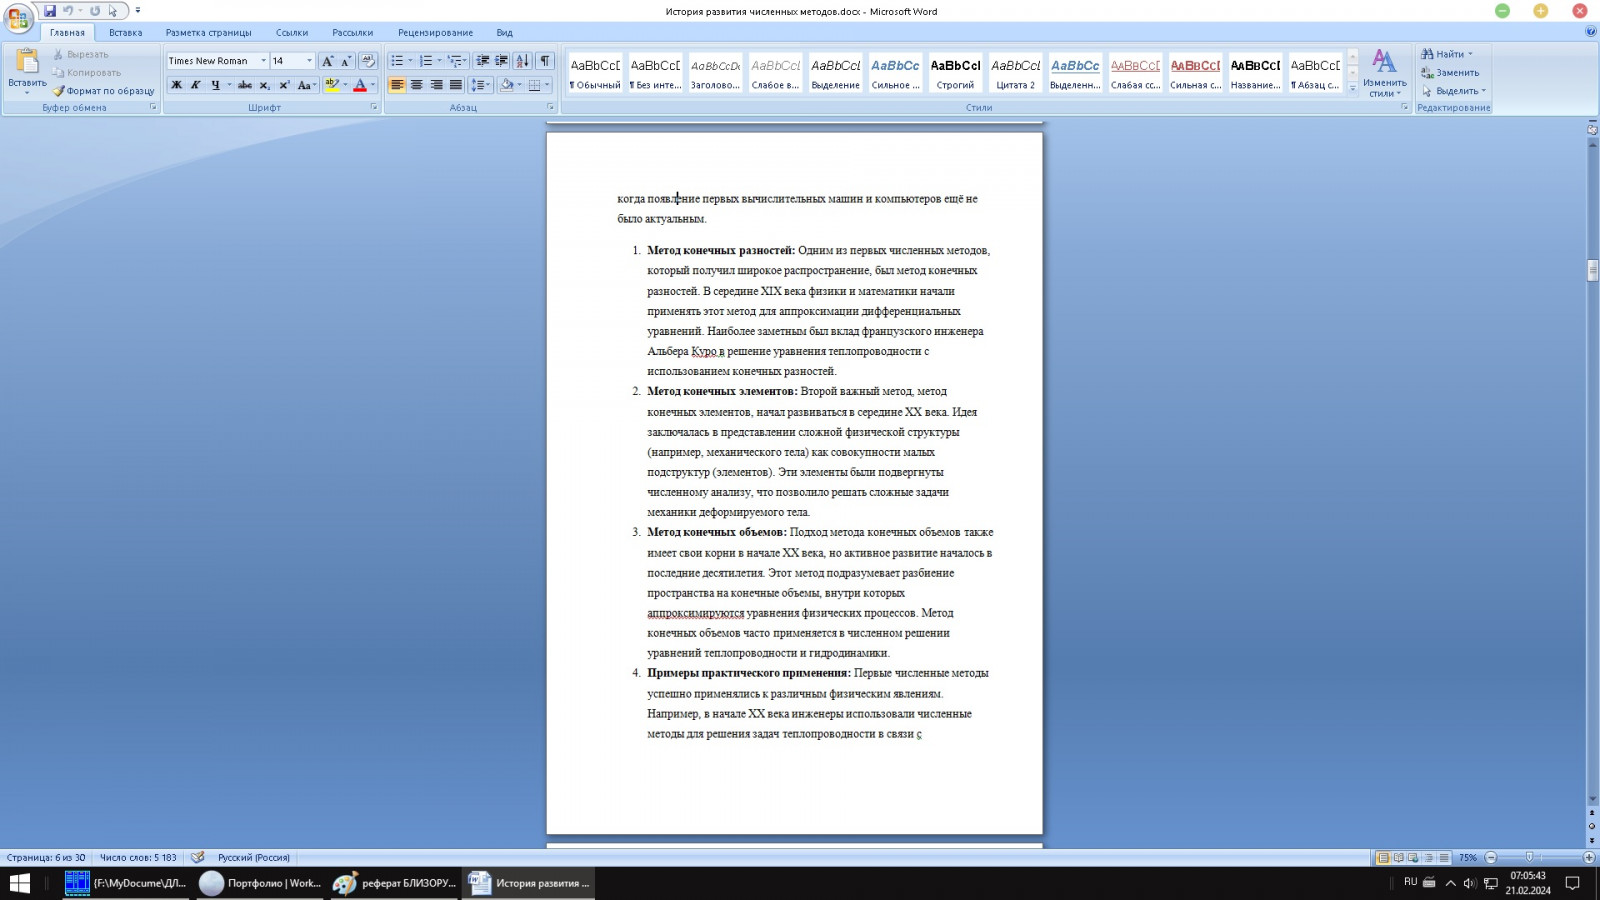Screen dimensions: 1600x900
Task: Toggle subscript formatting
Action: pos(265,85)
